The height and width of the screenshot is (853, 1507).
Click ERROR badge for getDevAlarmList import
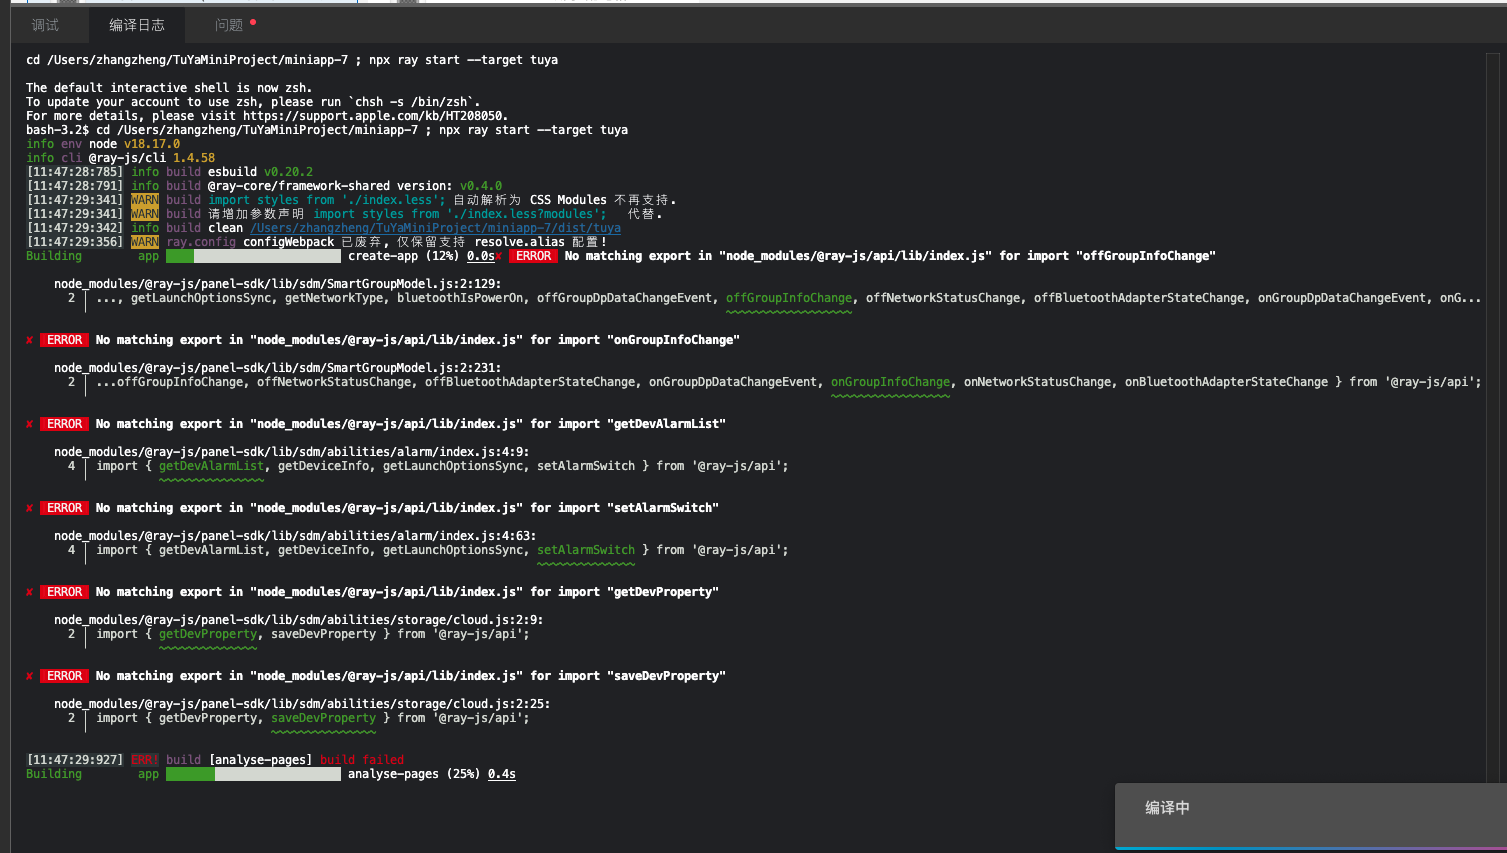coord(64,424)
